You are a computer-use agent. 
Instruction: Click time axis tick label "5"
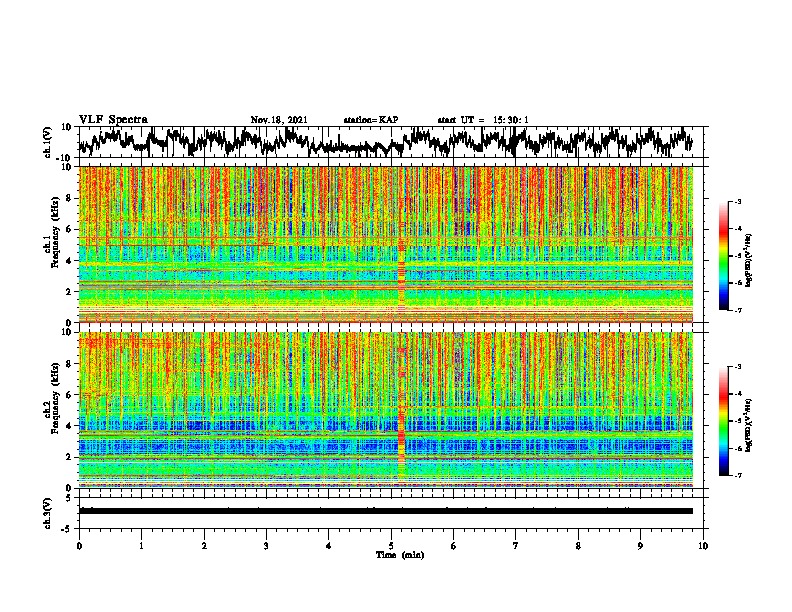pyautogui.click(x=391, y=546)
